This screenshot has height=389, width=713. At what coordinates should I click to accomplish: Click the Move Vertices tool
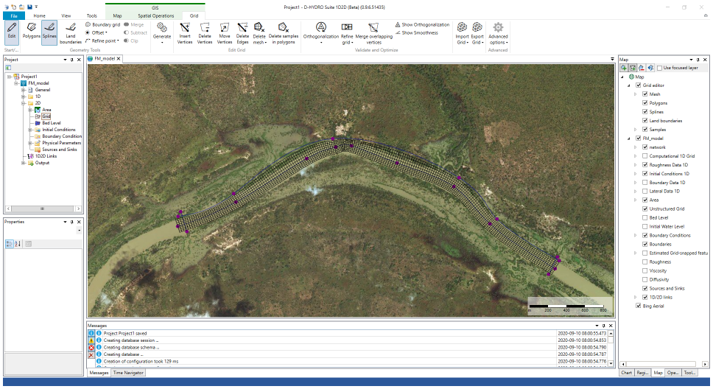pyautogui.click(x=225, y=33)
